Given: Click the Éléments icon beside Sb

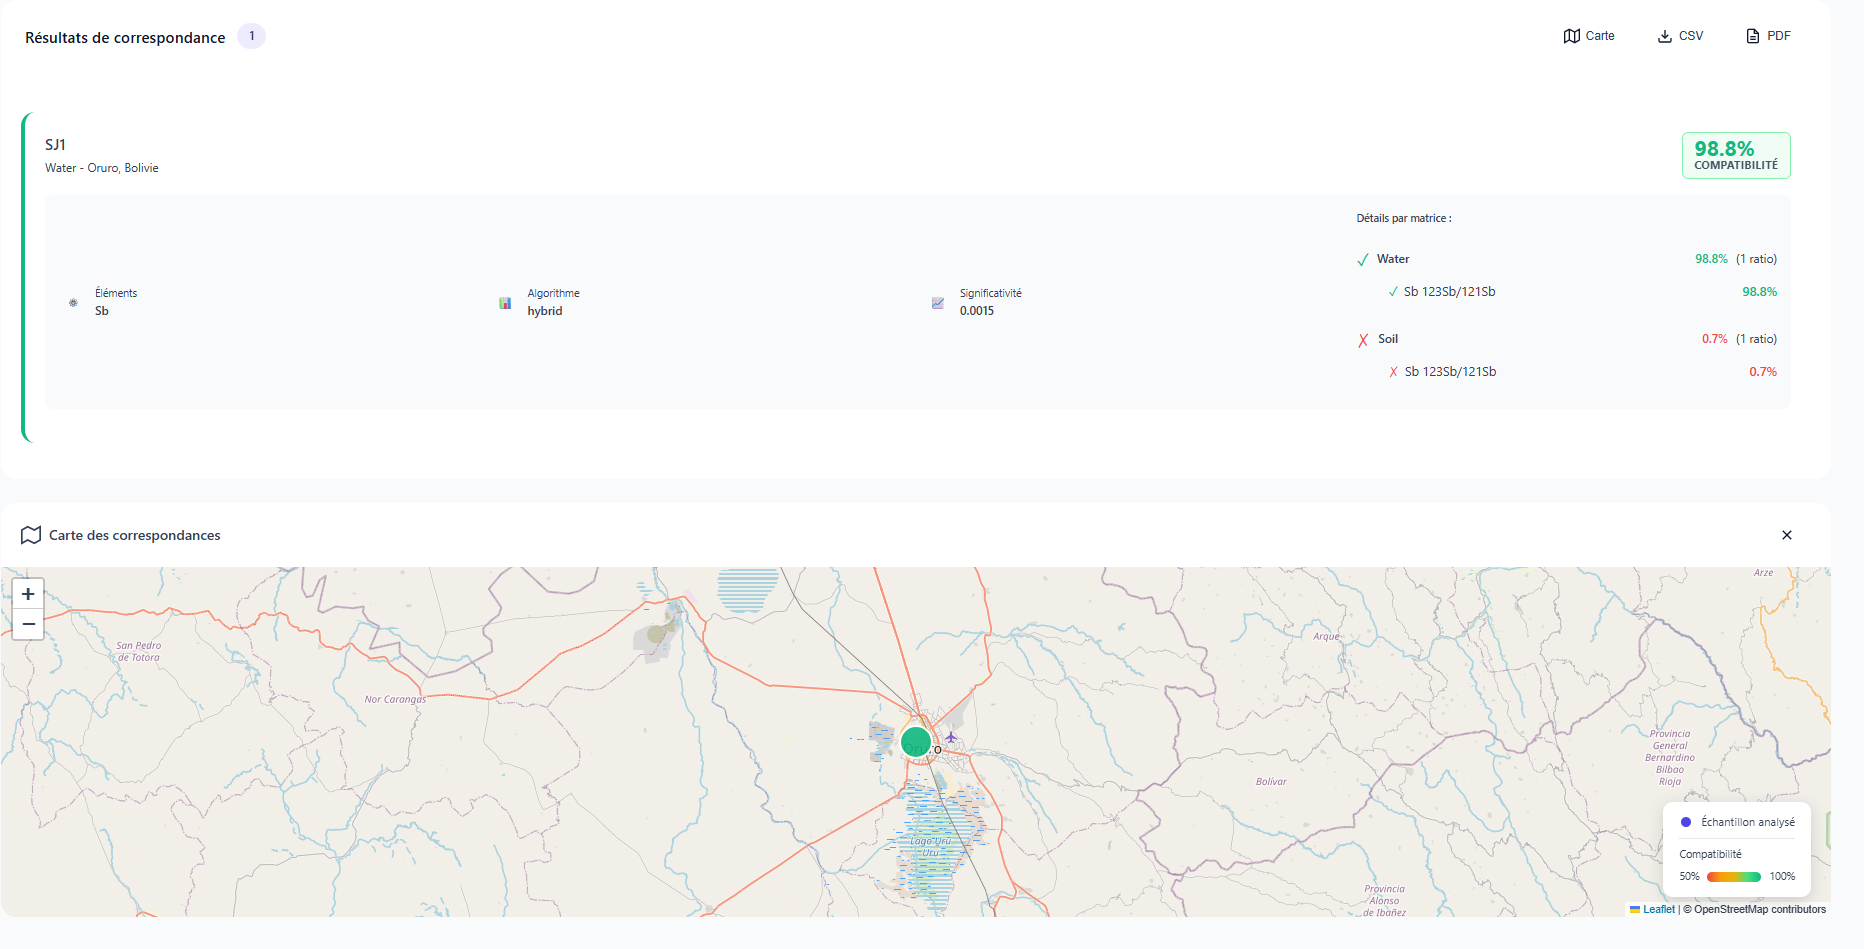Looking at the screenshot, I should coord(72,303).
